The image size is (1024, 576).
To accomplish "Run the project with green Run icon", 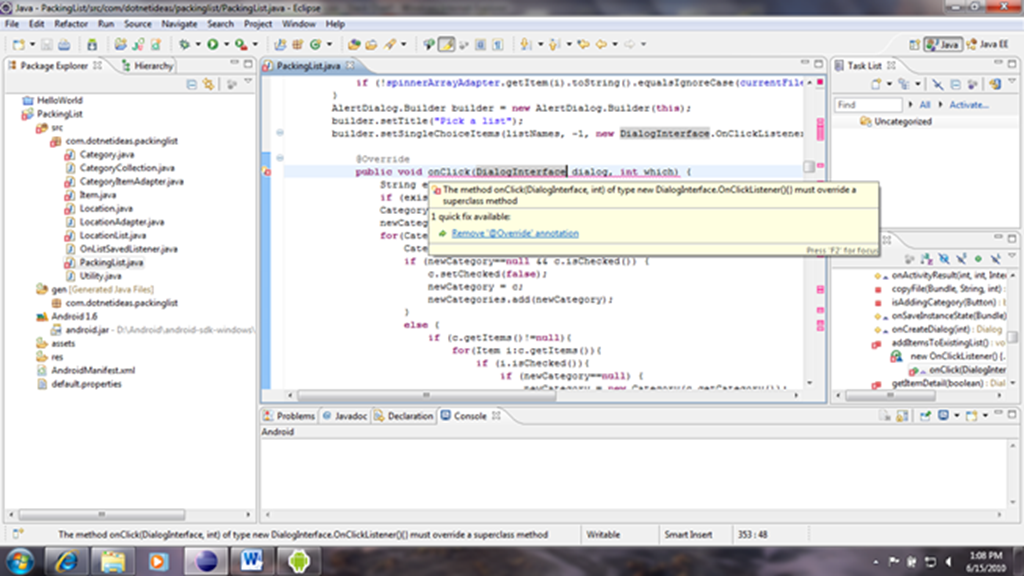I will pos(213,44).
